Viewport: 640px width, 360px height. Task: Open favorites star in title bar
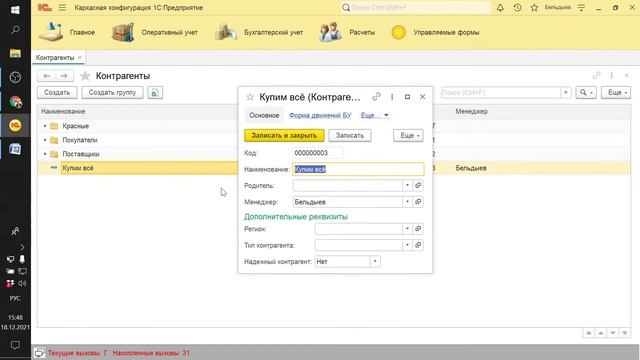[x=534, y=8]
